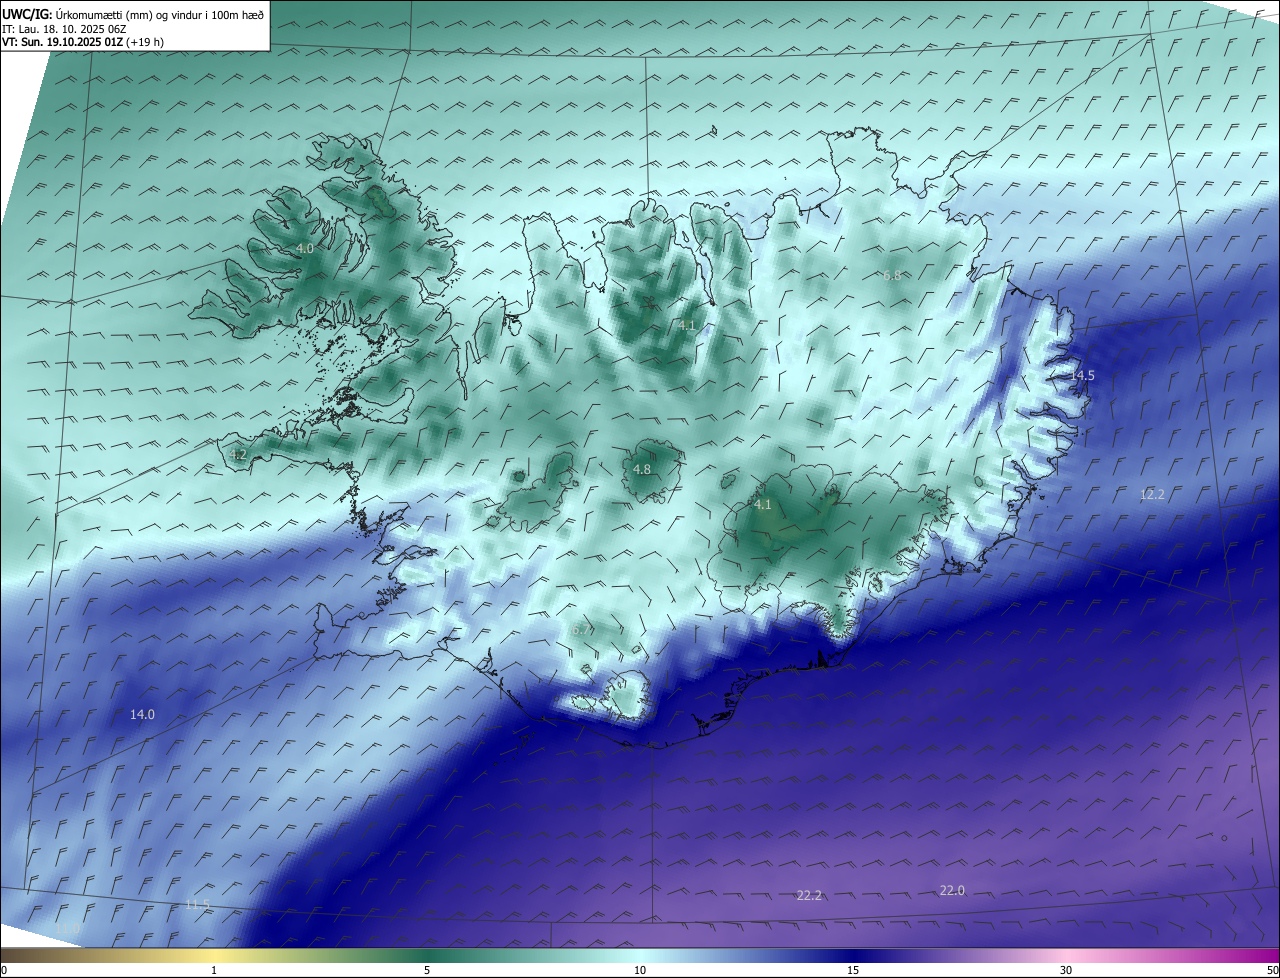
Task: Click the 0 tick on the colour scale
Action: point(4,970)
